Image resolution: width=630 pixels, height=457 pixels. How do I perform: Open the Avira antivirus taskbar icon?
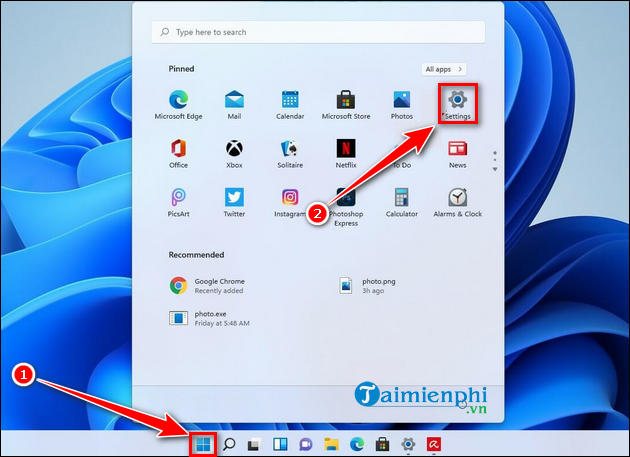pos(434,444)
